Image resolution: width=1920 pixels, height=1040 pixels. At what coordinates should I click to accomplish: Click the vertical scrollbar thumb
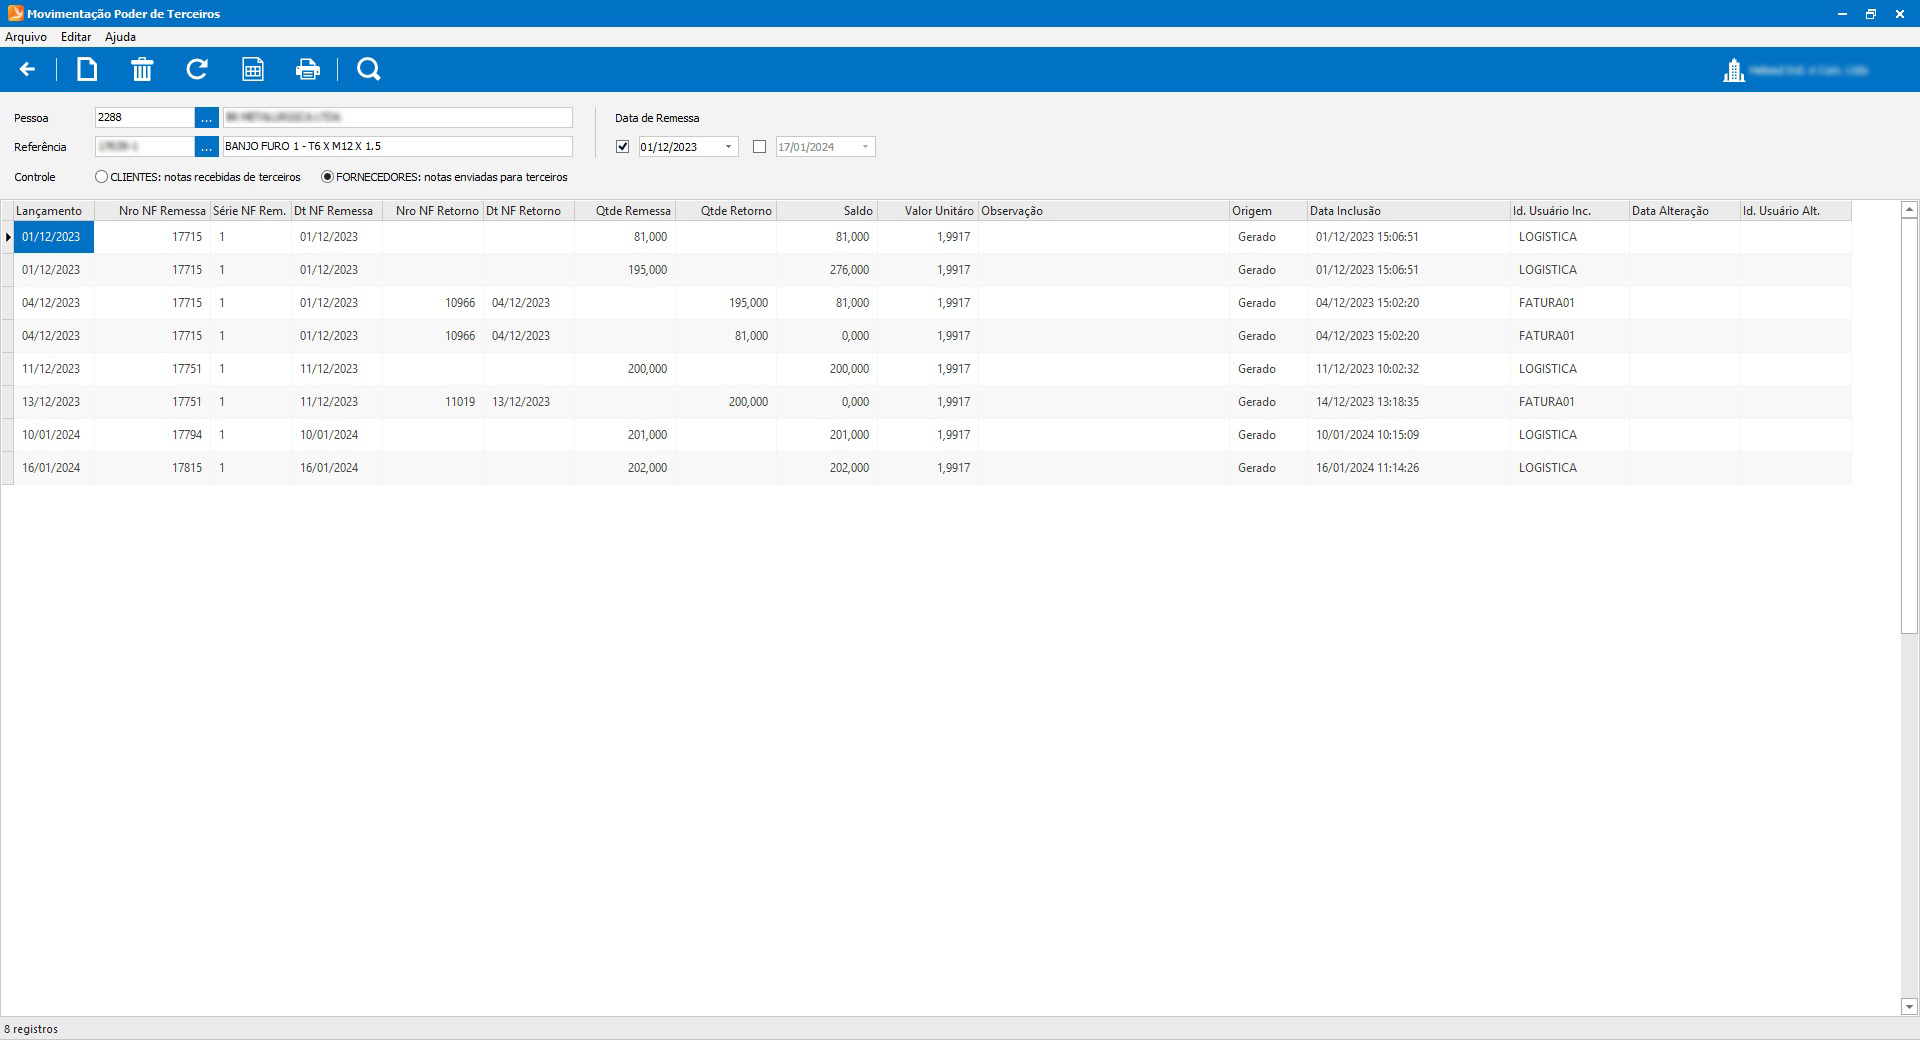point(1909,426)
